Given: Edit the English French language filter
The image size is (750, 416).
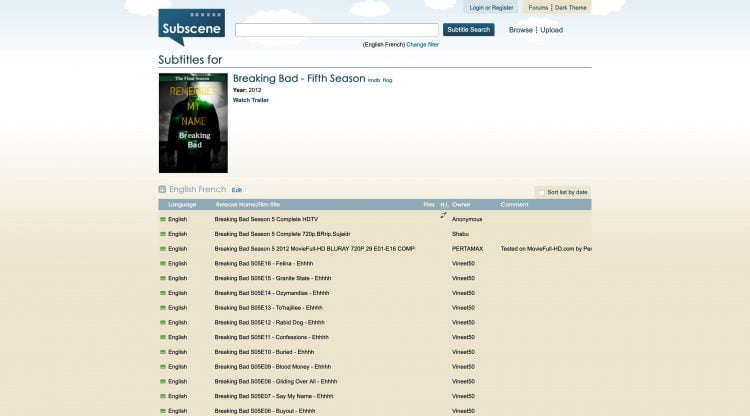Looking at the screenshot, I should click(x=236, y=190).
